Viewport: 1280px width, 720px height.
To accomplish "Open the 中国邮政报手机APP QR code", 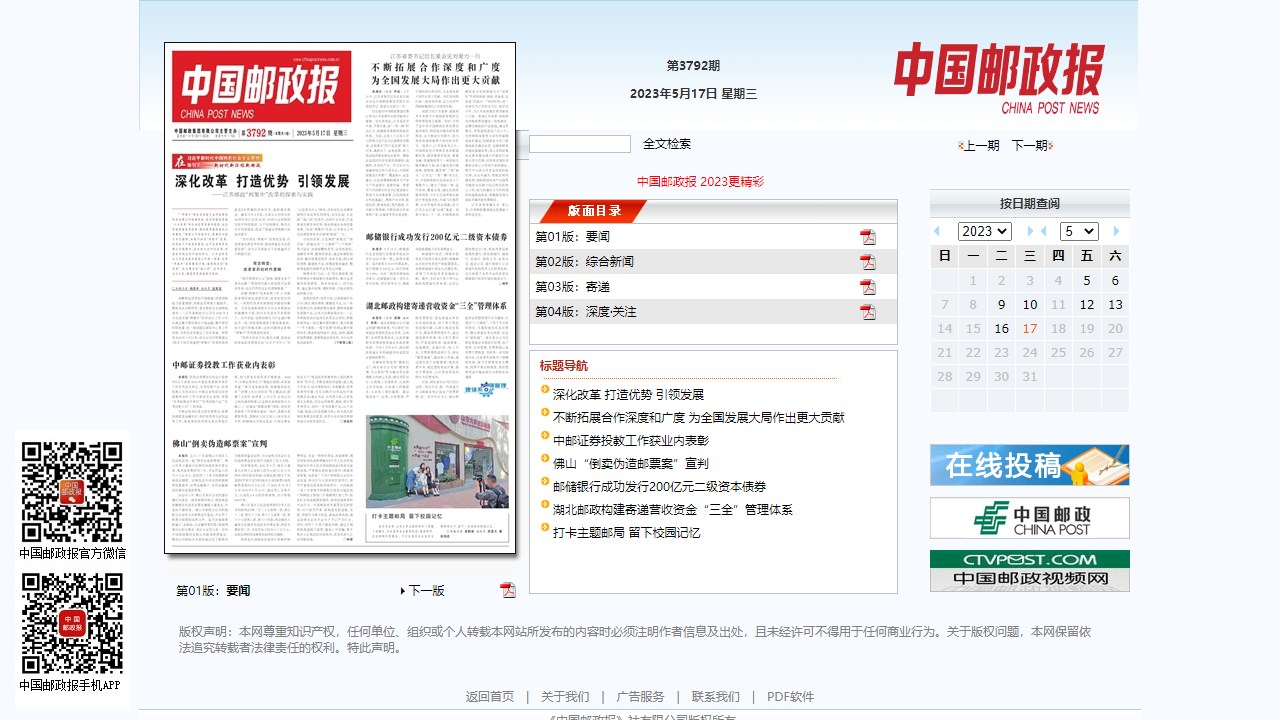I will coord(73,623).
